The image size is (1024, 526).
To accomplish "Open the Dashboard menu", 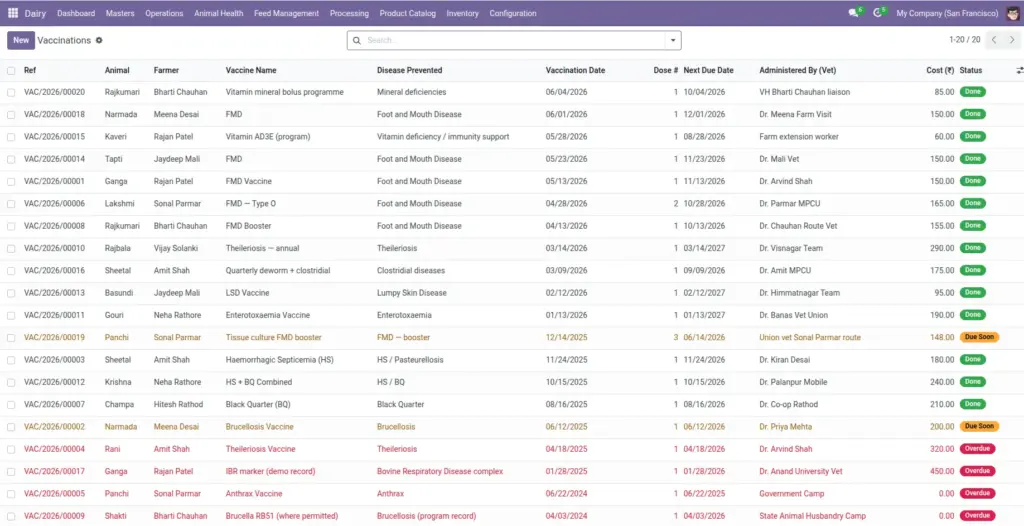I will [76, 13].
